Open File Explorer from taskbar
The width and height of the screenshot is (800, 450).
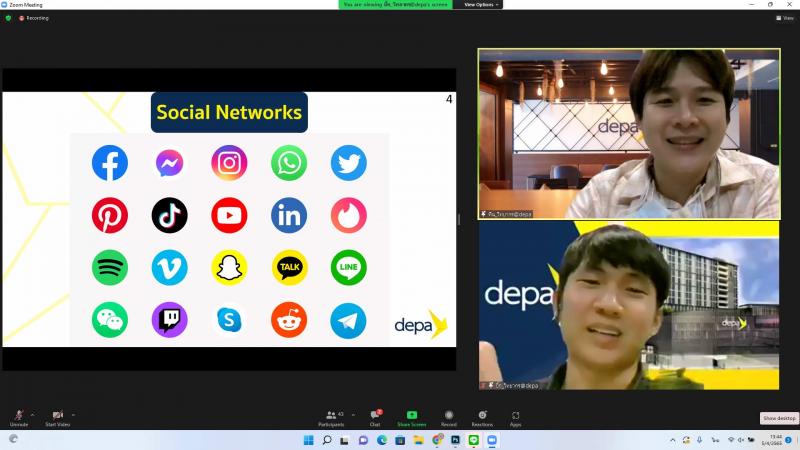click(x=418, y=440)
